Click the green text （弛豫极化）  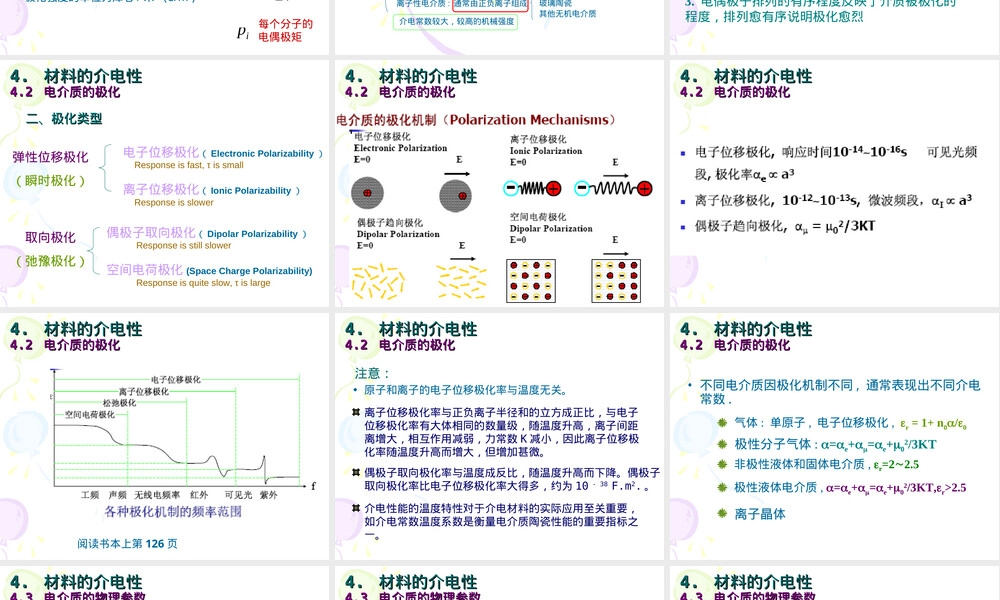coord(50,261)
